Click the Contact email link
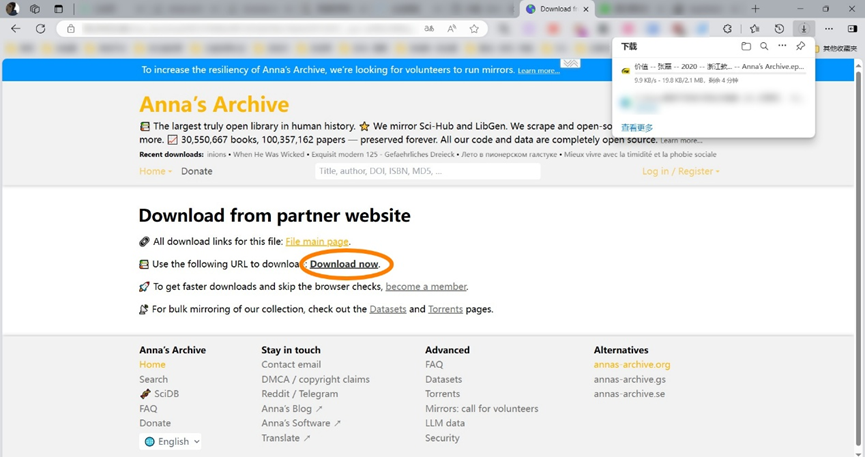The height and width of the screenshot is (457, 865). pos(291,364)
